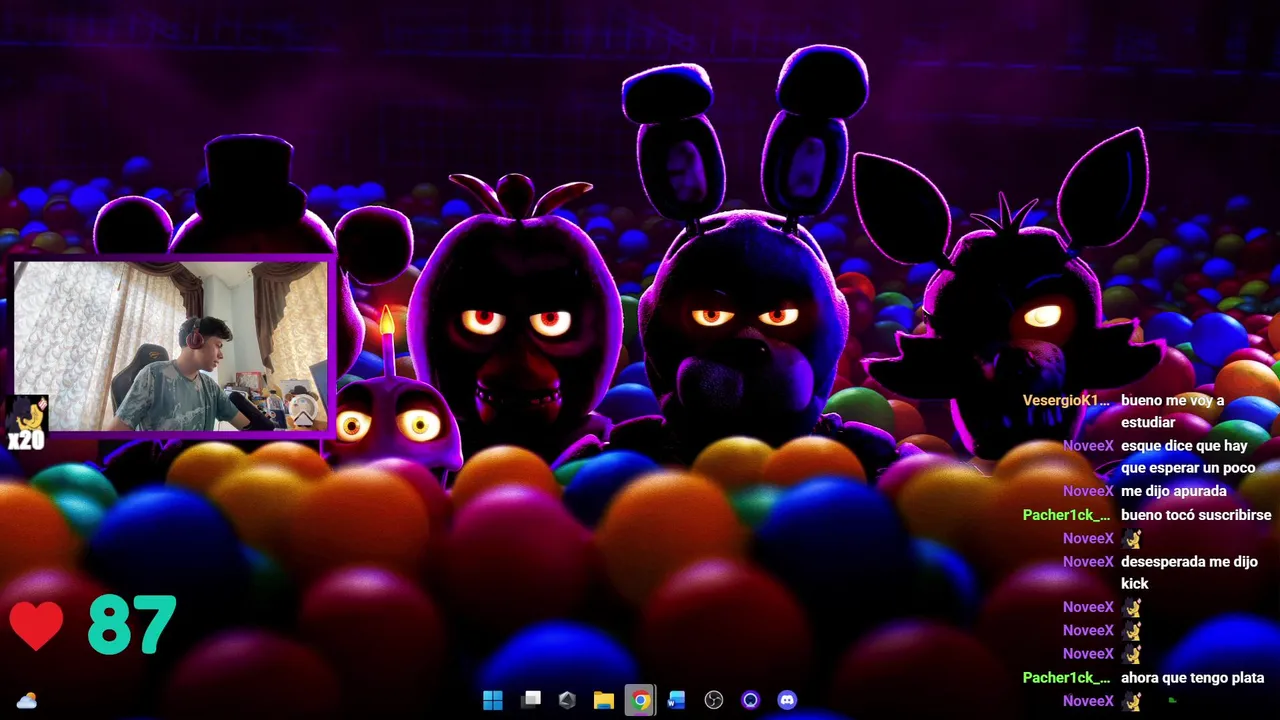Open the Windows Start menu
1280x720 pixels.
pyautogui.click(x=493, y=700)
